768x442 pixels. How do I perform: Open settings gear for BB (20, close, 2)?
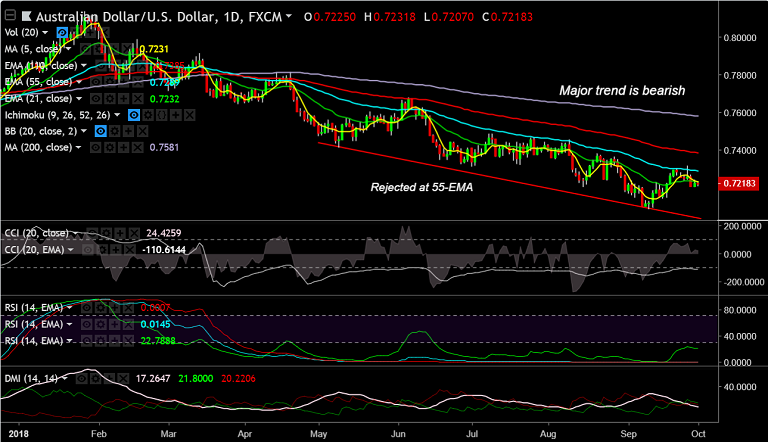pos(115,131)
